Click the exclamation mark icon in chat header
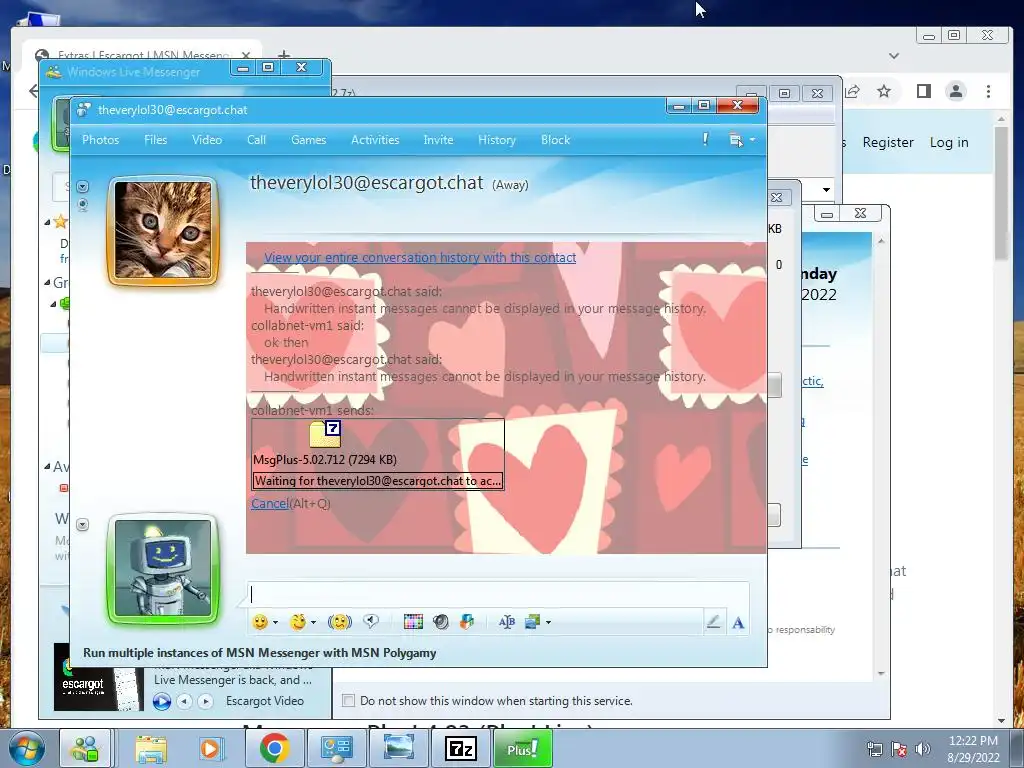The image size is (1024, 768). pyautogui.click(x=705, y=139)
